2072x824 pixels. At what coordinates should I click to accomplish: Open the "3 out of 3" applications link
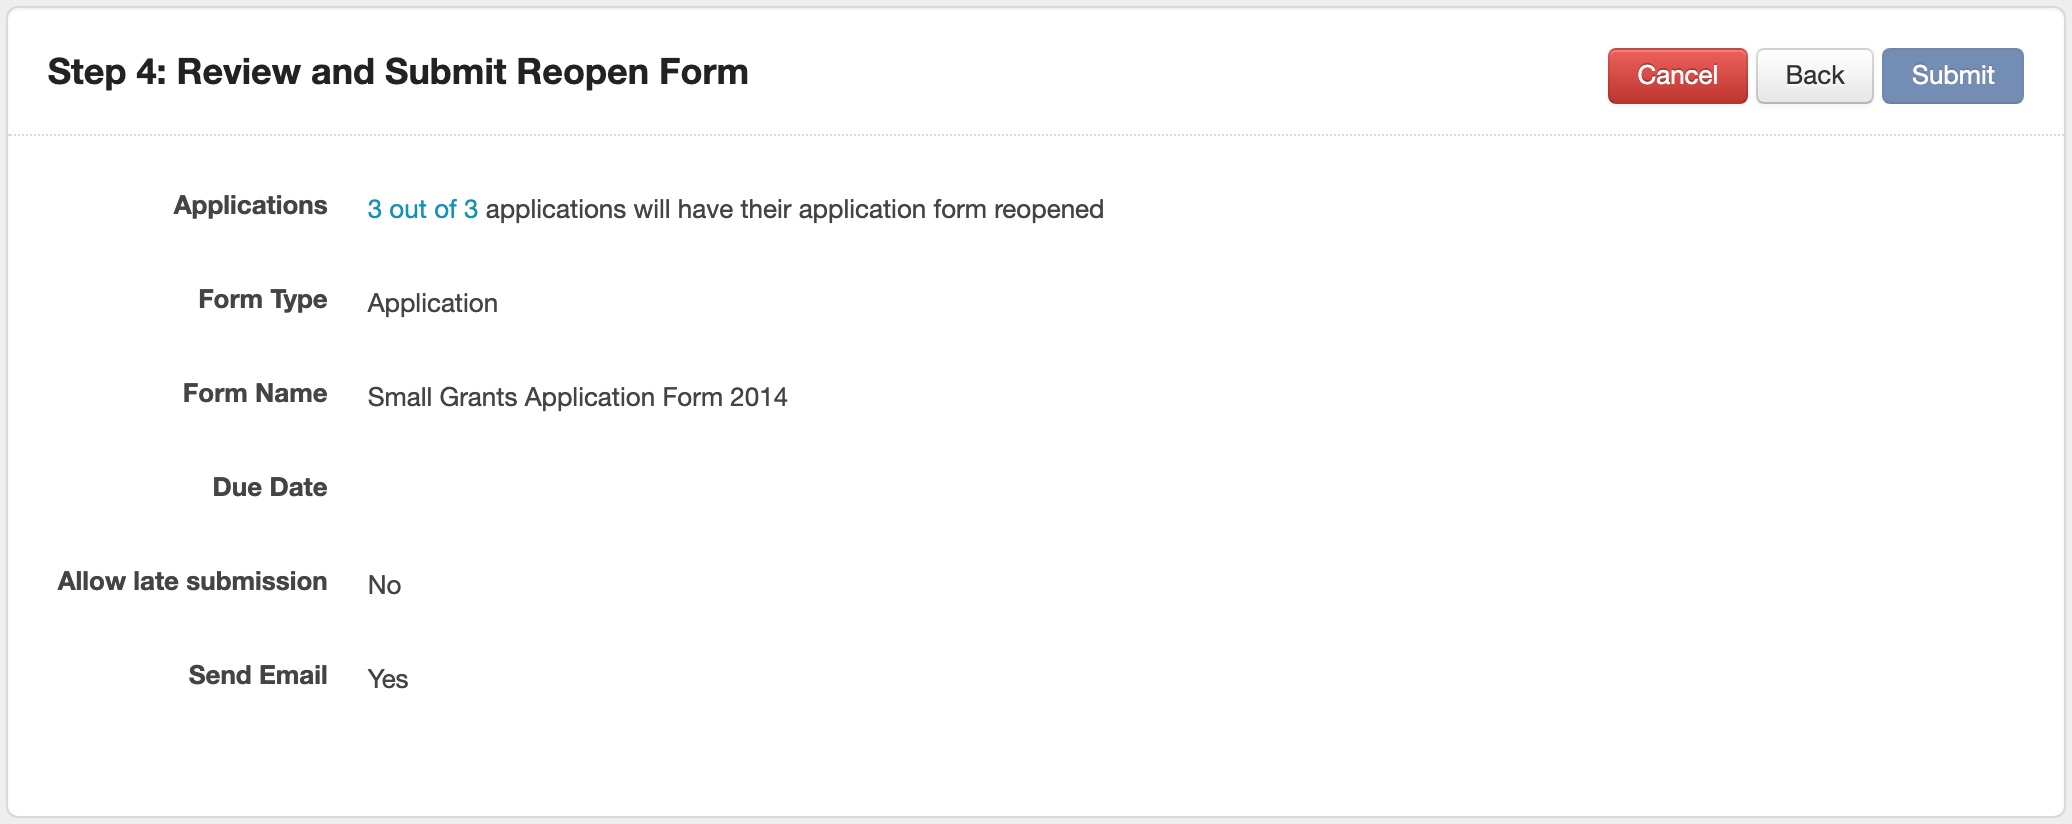(422, 209)
